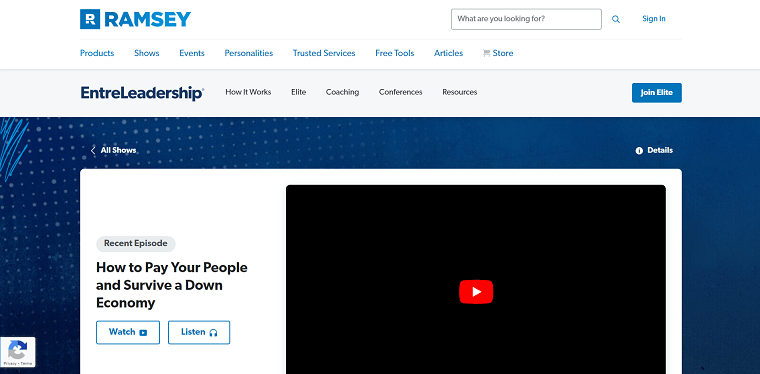
Task: Open the Events menu
Action: [192, 53]
